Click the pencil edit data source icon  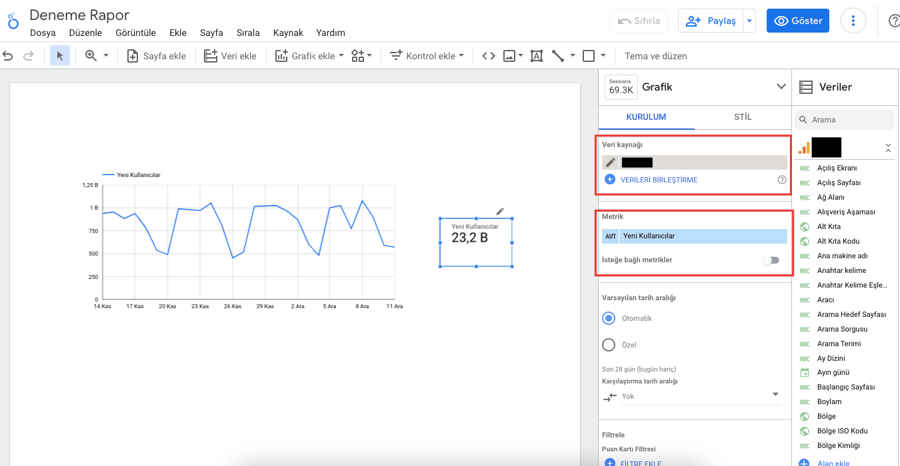[x=610, y=162]
